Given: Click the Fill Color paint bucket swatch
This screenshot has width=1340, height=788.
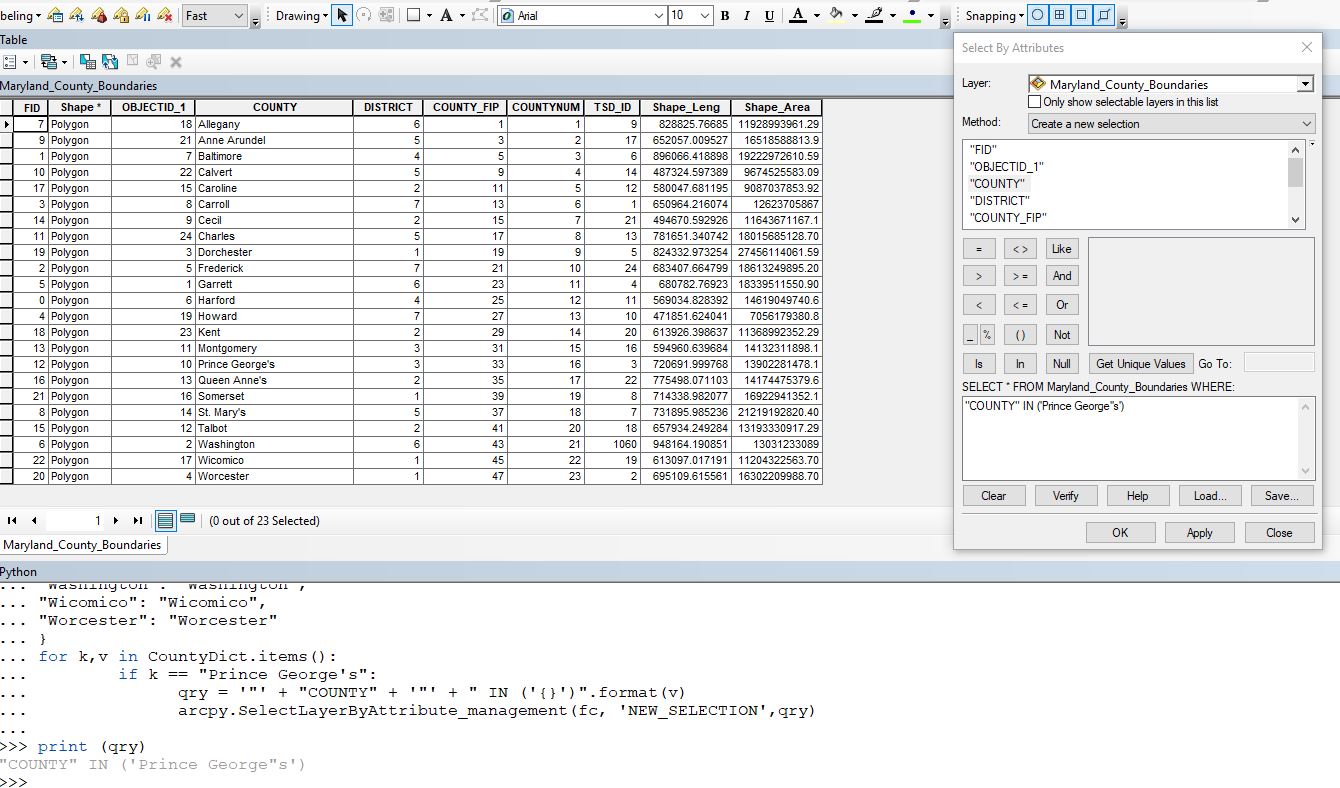Looking at the screenshot, I should (x=837, y=16).
